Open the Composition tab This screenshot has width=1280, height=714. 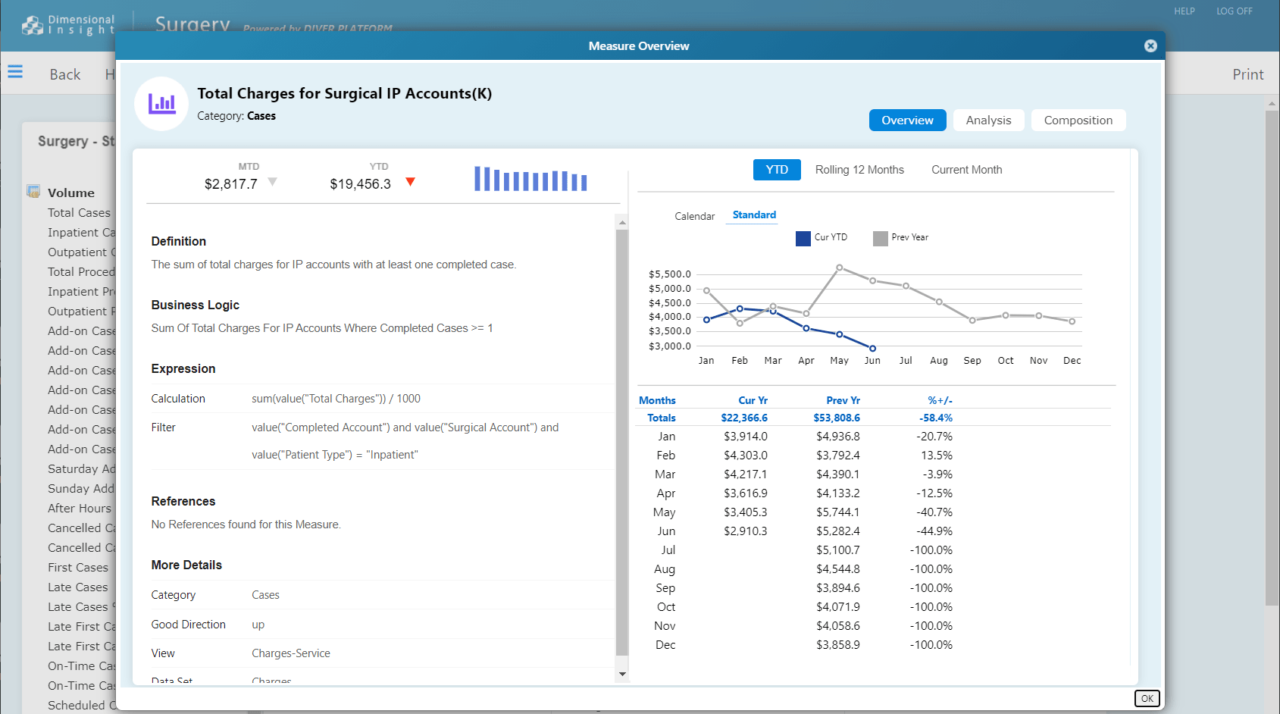click(x=1078, y=120)
